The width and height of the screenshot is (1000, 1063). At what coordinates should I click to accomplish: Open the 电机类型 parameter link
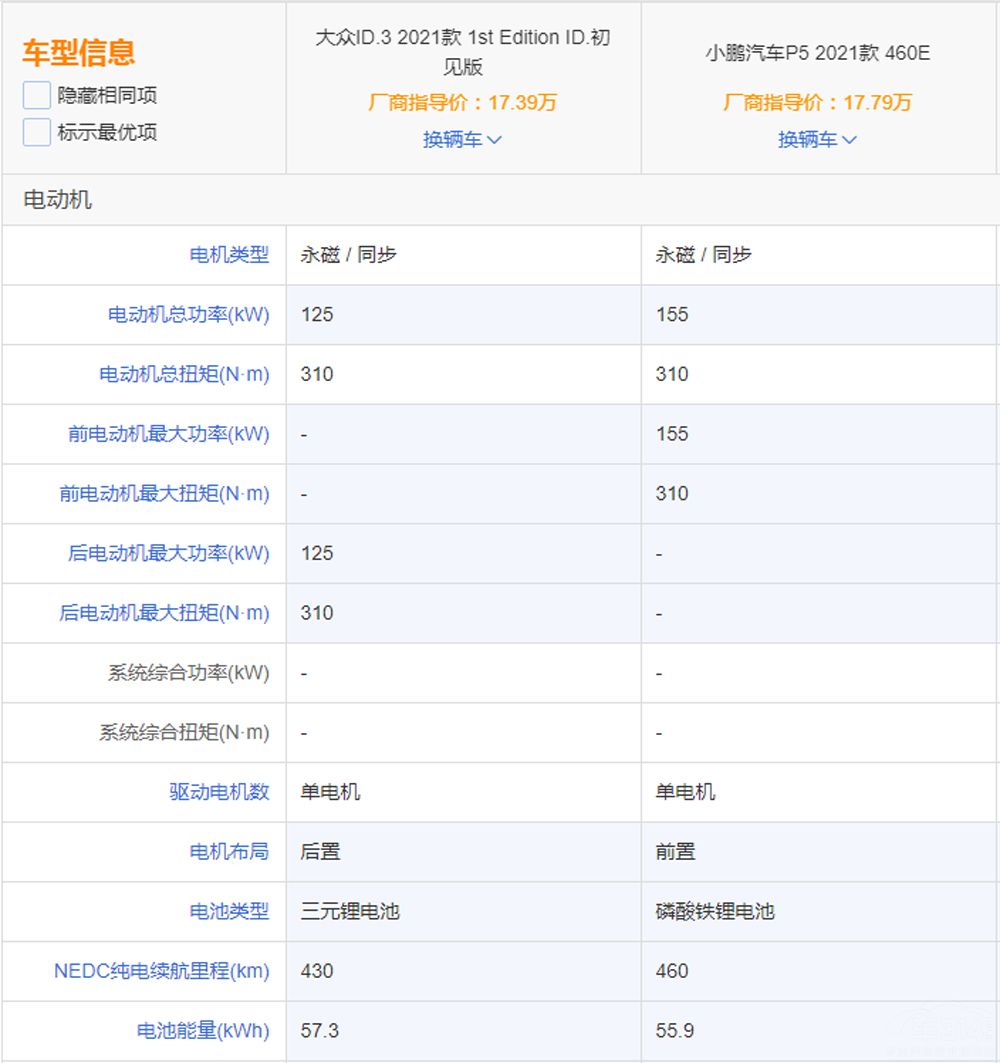coord(229,255)
